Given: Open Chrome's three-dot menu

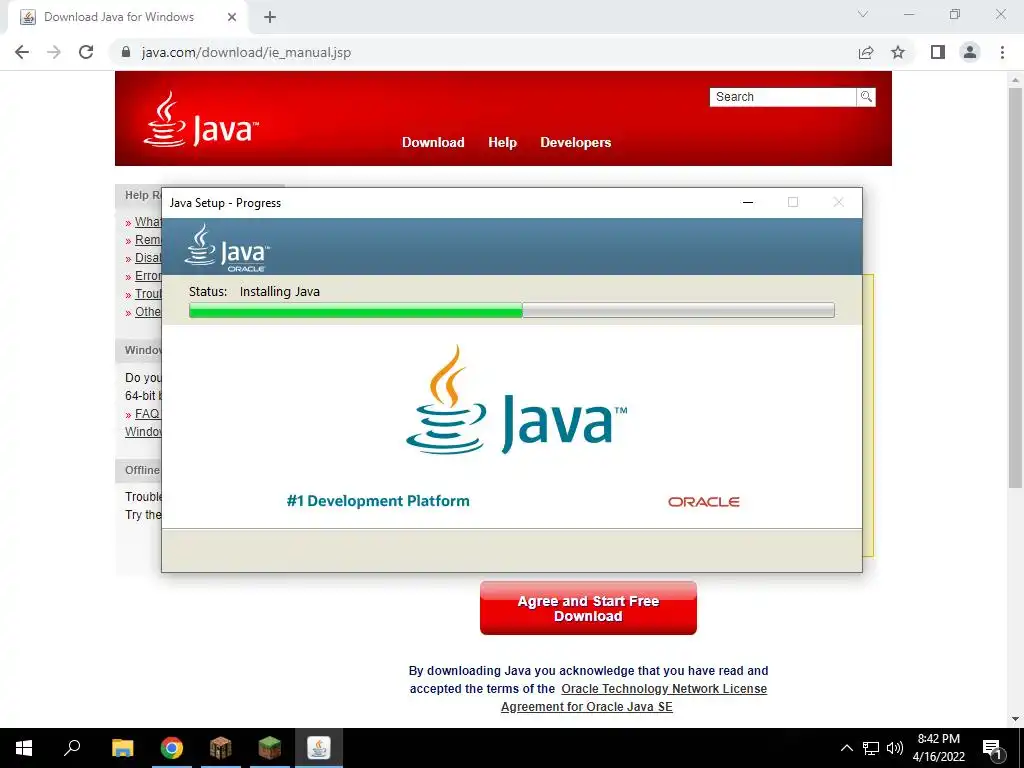Looking at the screenshot, I should click(x=1002, y=52).
